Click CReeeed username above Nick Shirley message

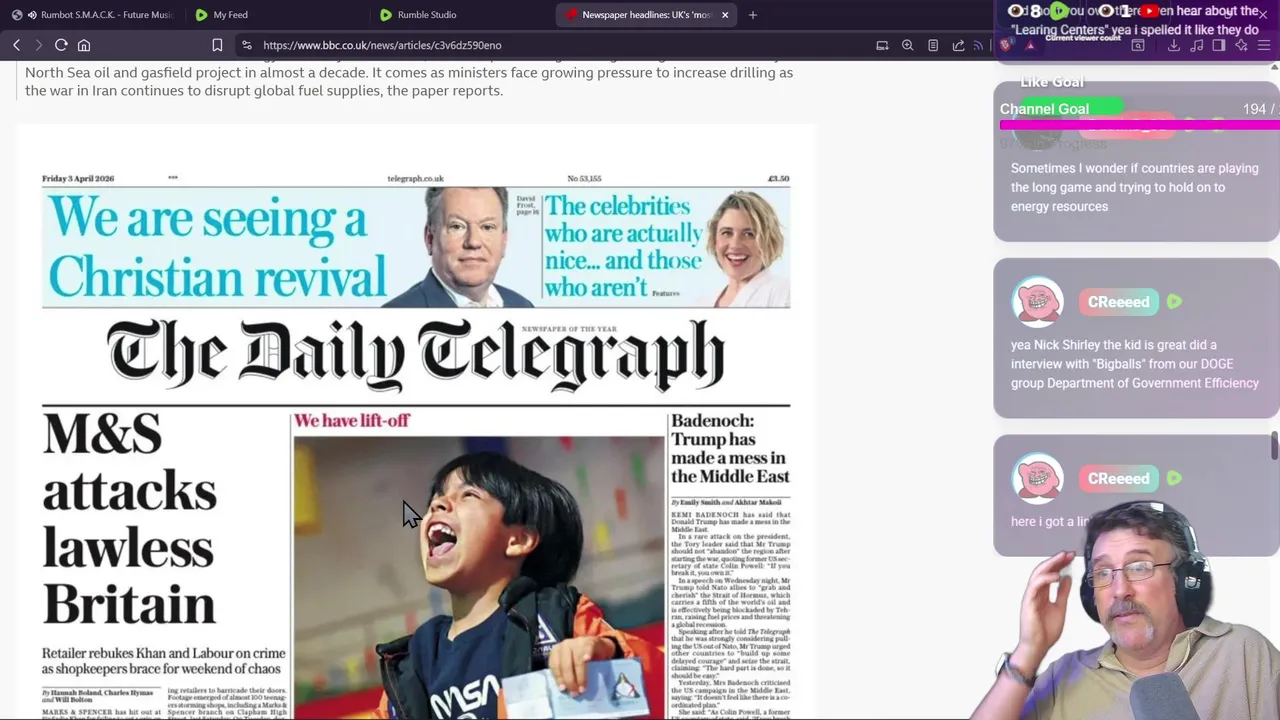click(1118, 302)
